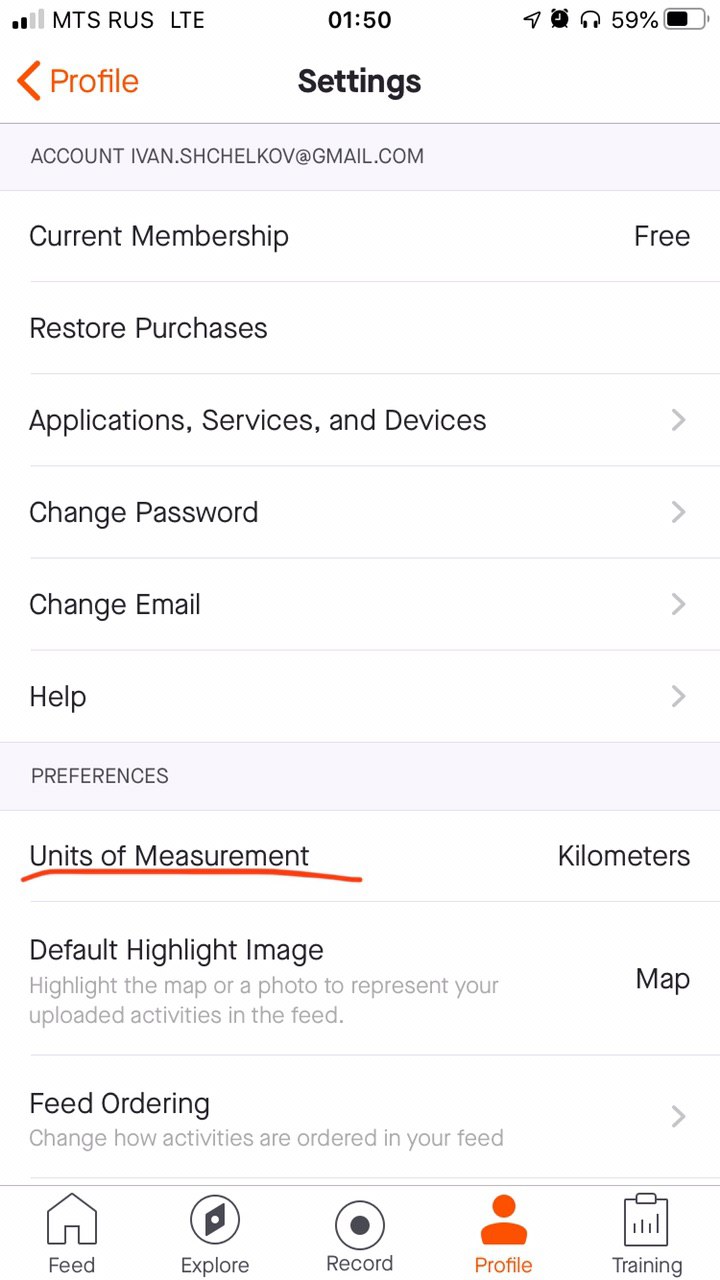
Task: Select the Kilometers value
Action: (x=624, y=856)
